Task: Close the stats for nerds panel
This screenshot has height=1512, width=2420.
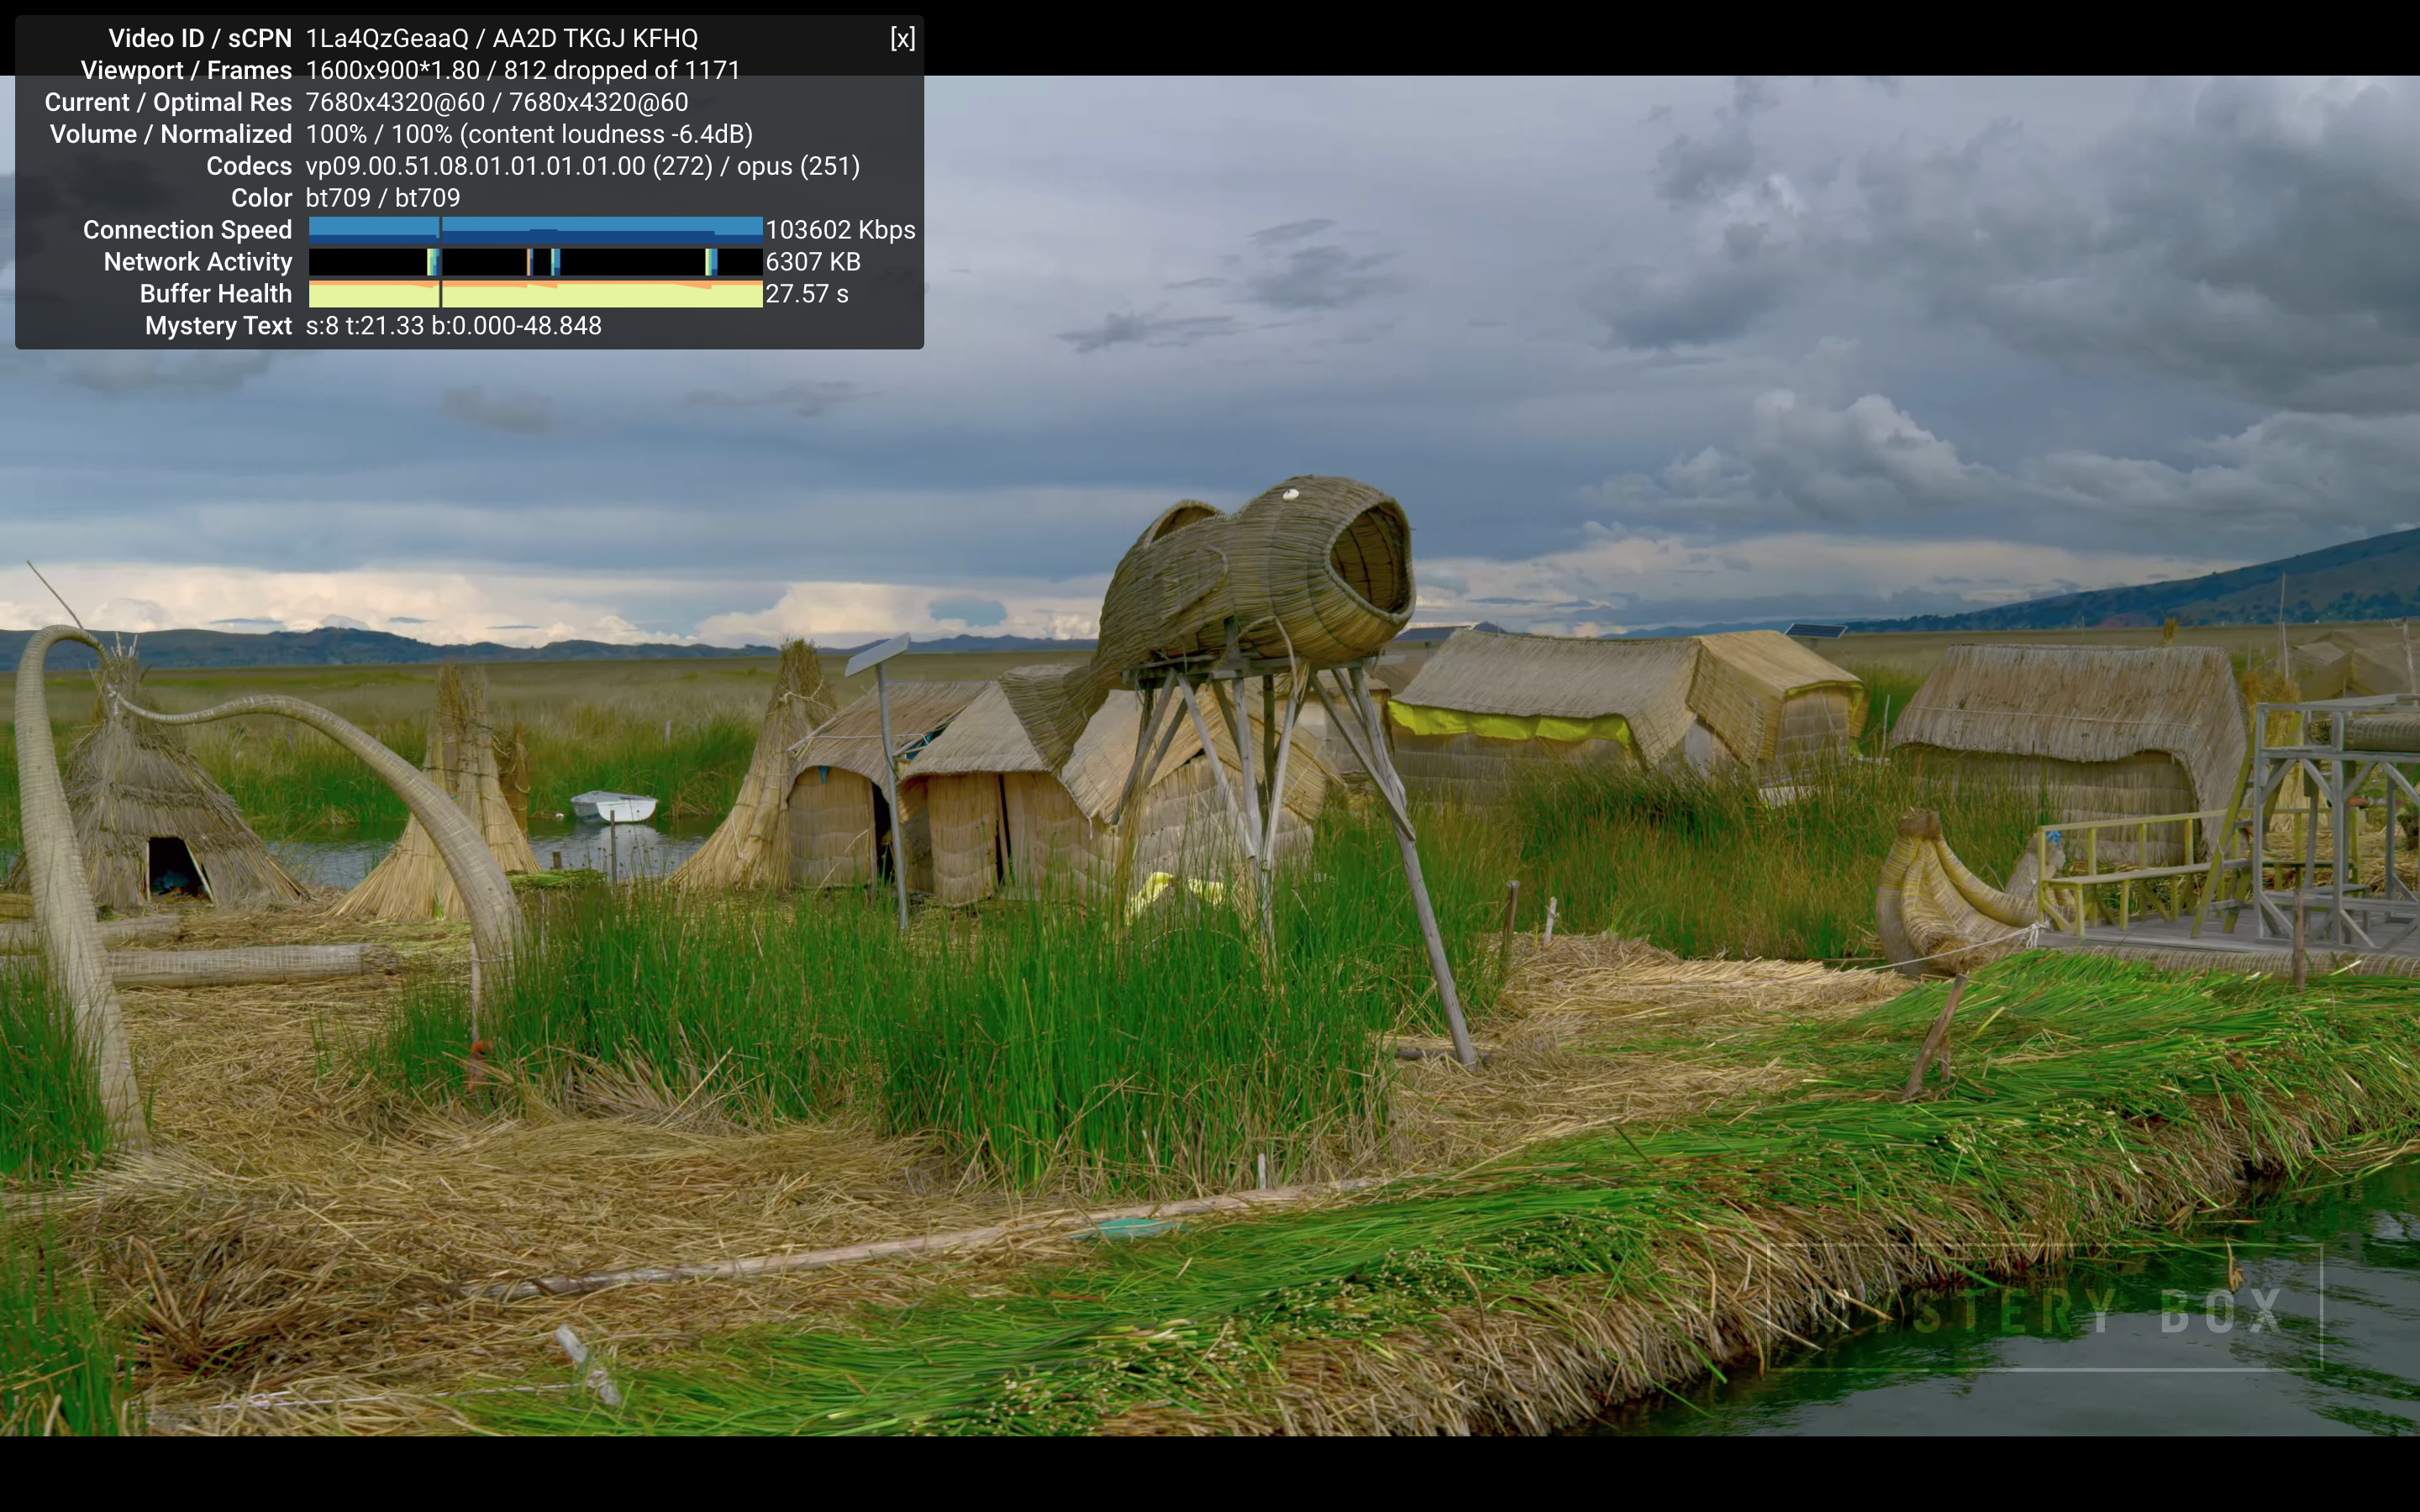Action: tap(902, 38)
